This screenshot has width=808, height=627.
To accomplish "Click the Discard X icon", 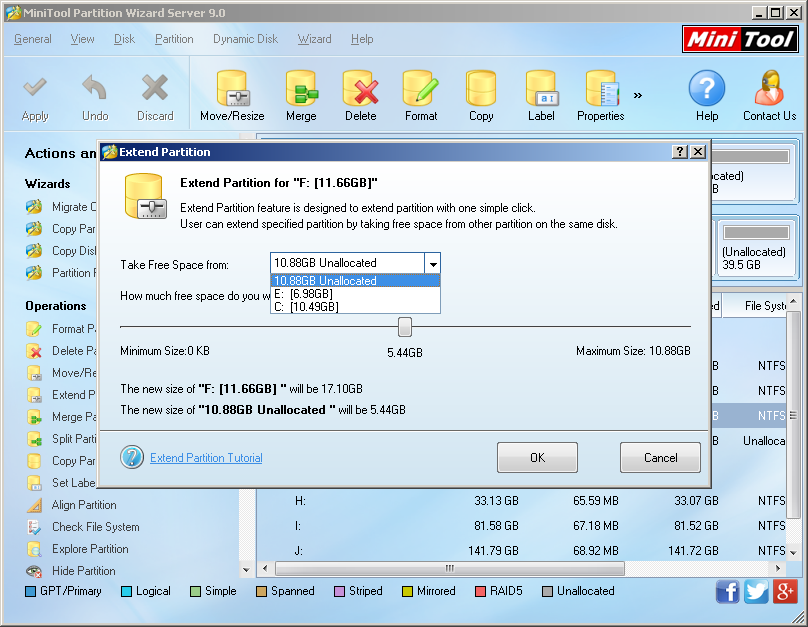I will pyautogui.click(x=155, y=88).
